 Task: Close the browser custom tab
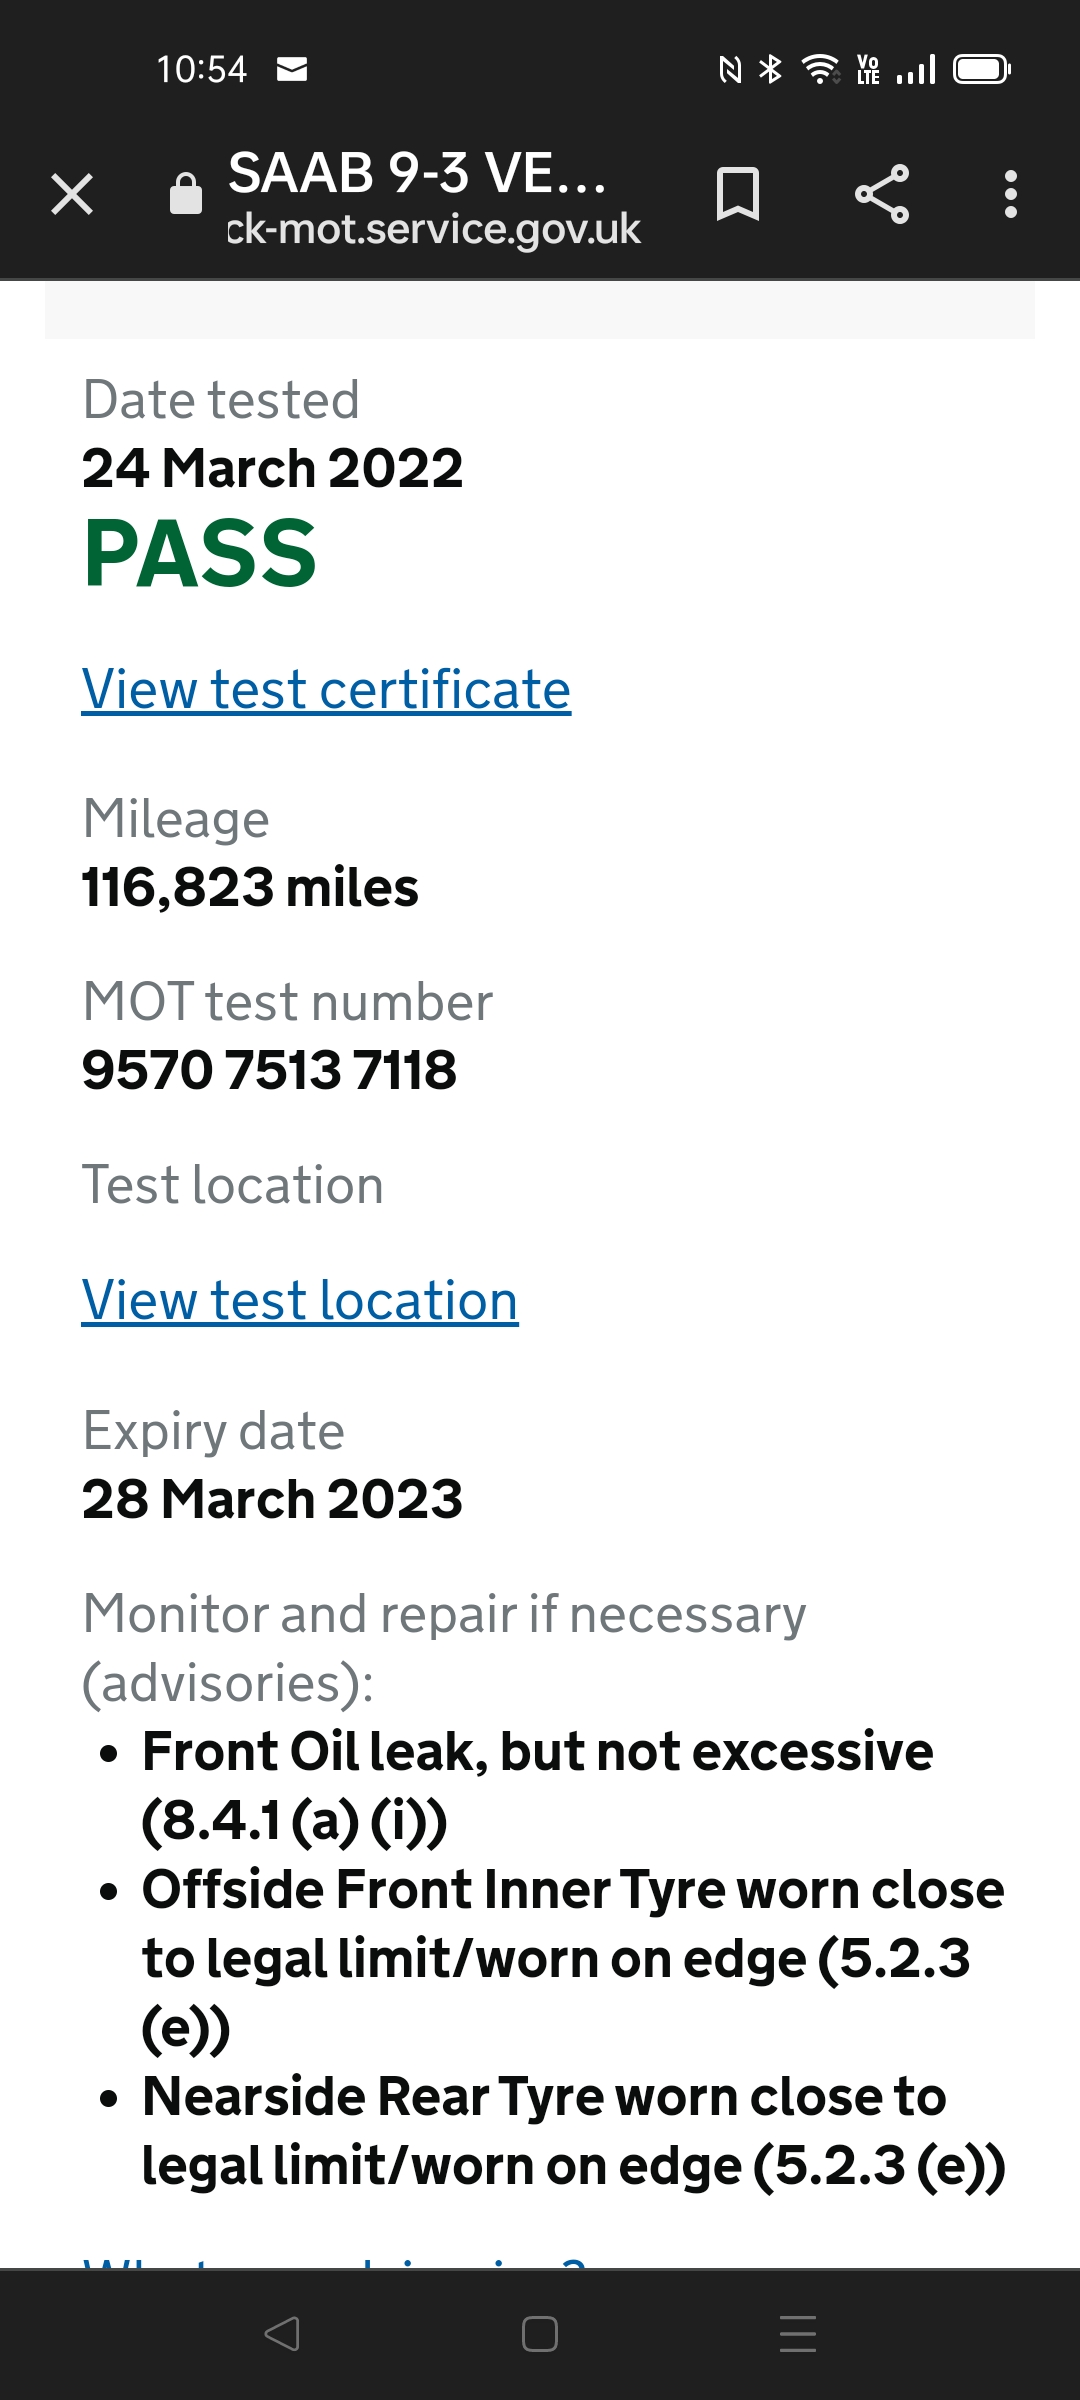72,194
